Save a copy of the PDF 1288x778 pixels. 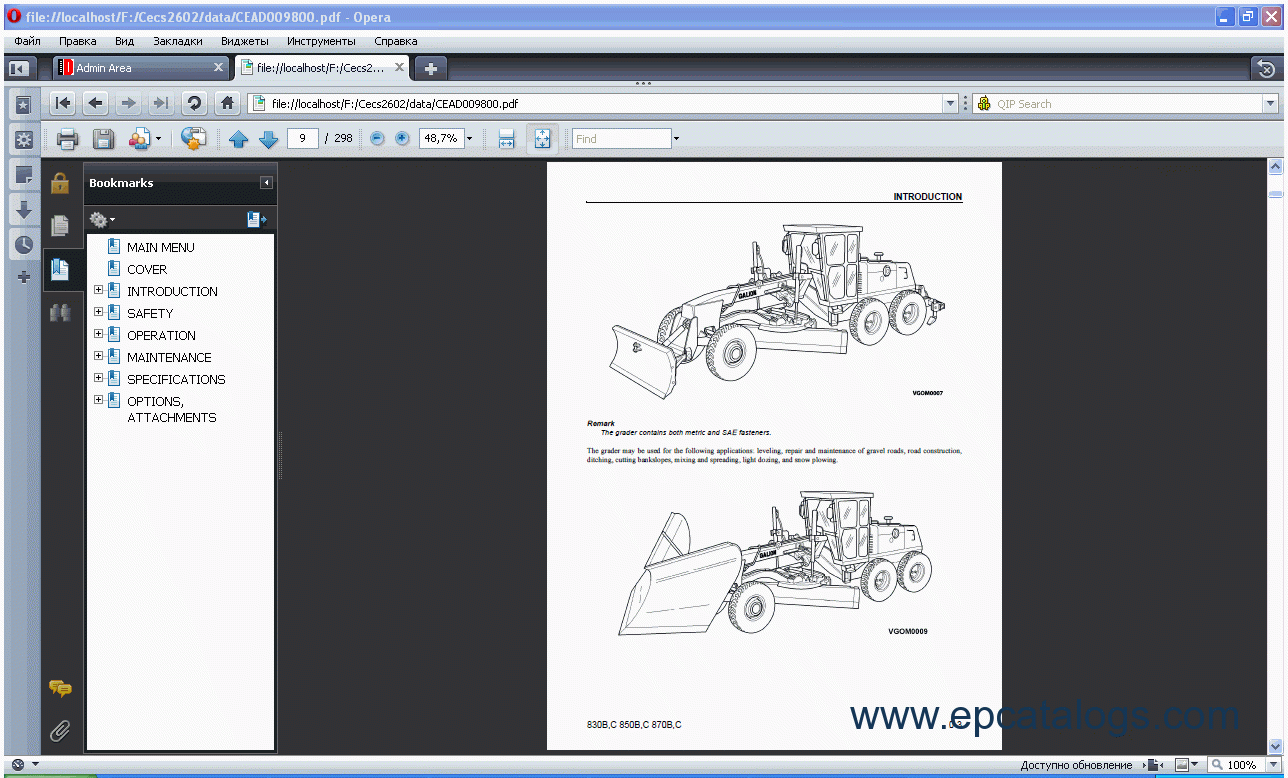click(x=103, y=139)
